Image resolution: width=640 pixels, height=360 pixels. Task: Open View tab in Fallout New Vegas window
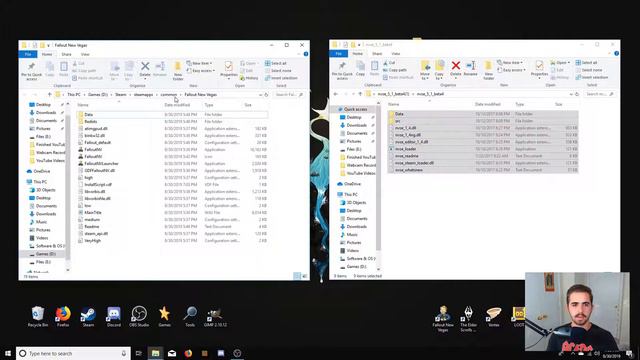tap(85, 54)
